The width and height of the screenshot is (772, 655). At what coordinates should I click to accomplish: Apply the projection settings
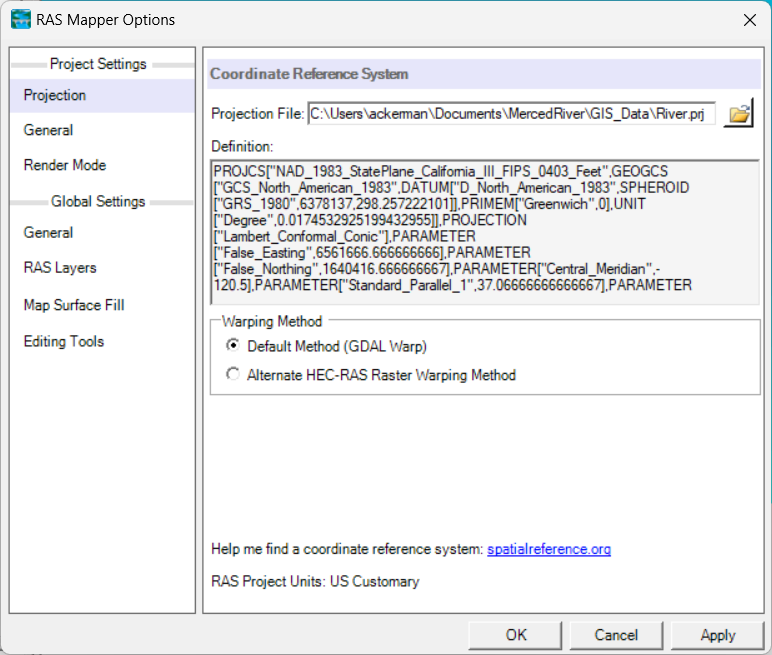pyautogui.click(x=717, y=635)
